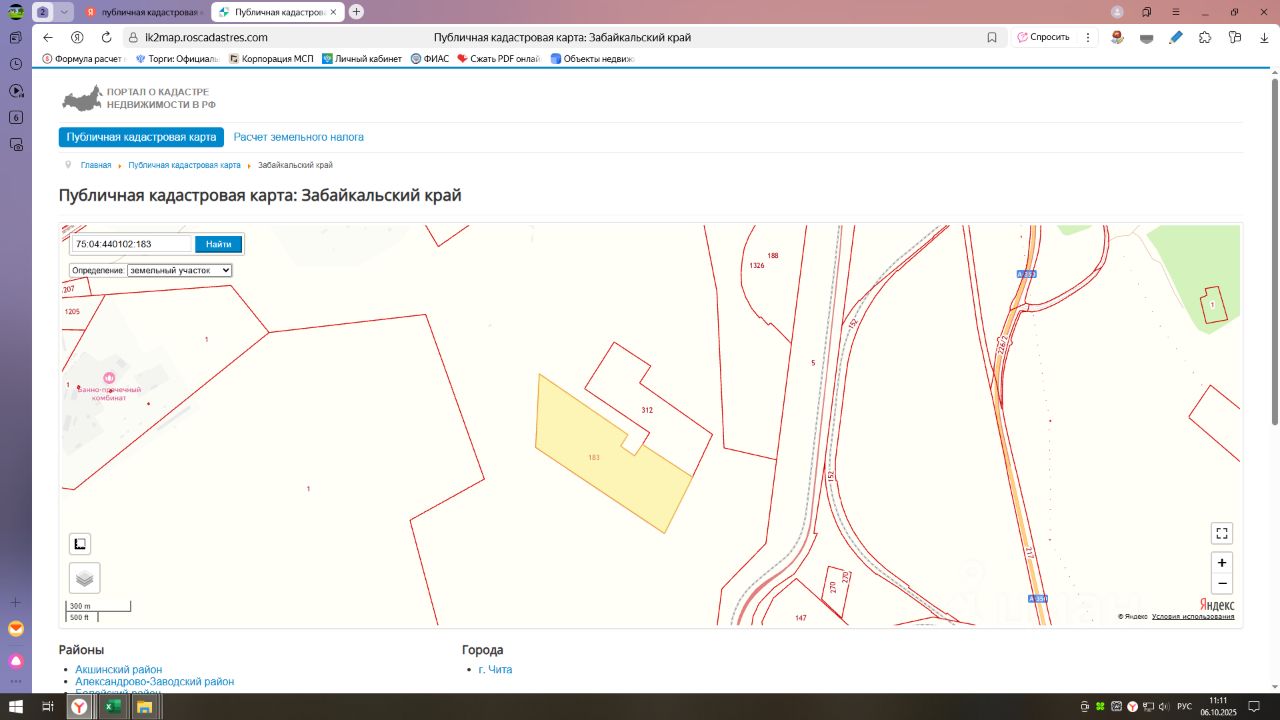1280x720 pixels.
Task: Open the Акшинский район link
Action: pyautogui.click(x=119, y=670)
